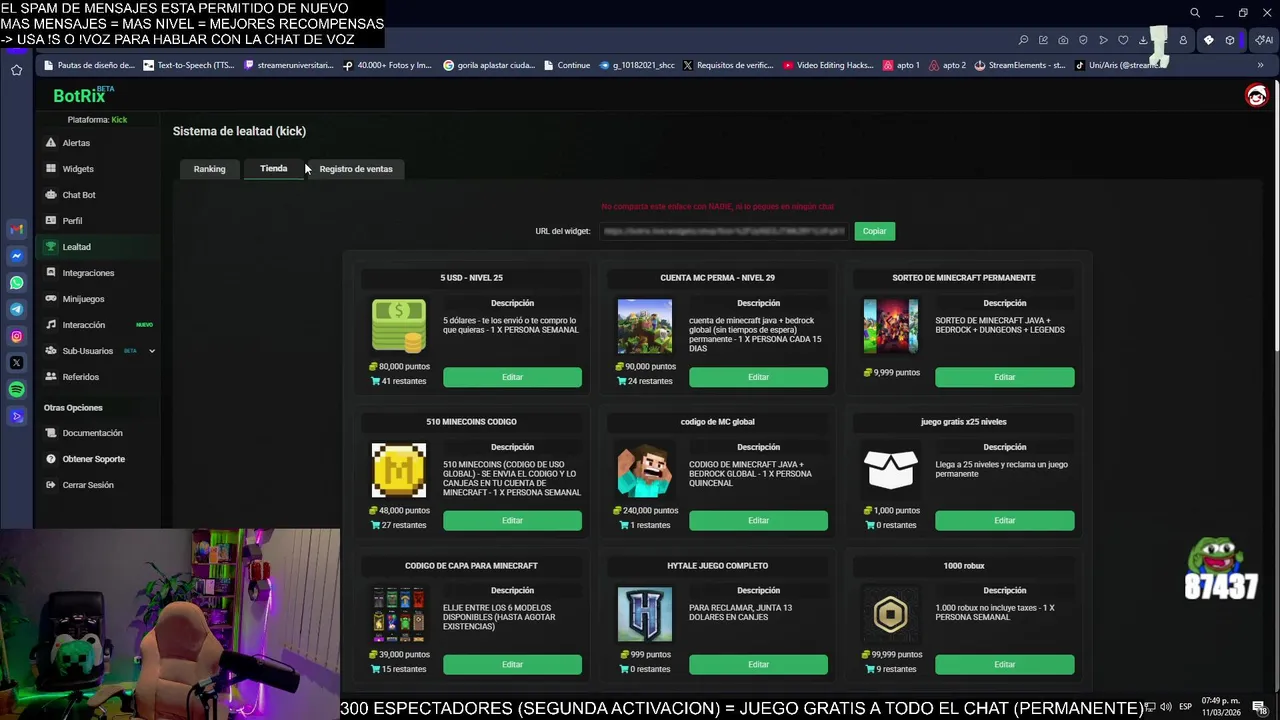Click the ESP language indicator in taskbar
The image size is (1280, 720).
pyautogui.click(x=1185, y=707)
